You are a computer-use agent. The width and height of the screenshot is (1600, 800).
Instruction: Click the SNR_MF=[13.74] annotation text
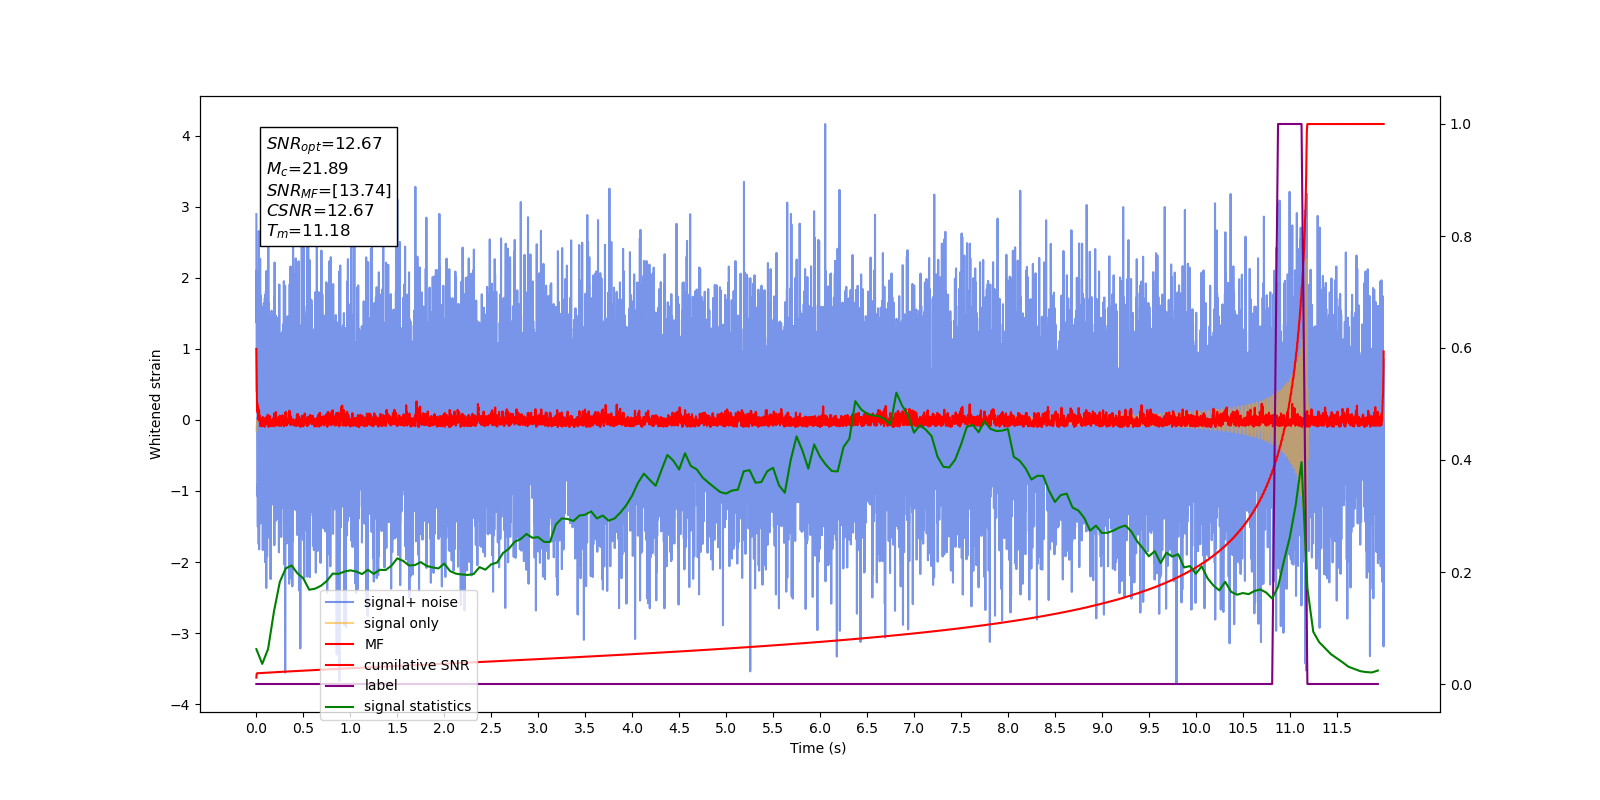point(329,190)
